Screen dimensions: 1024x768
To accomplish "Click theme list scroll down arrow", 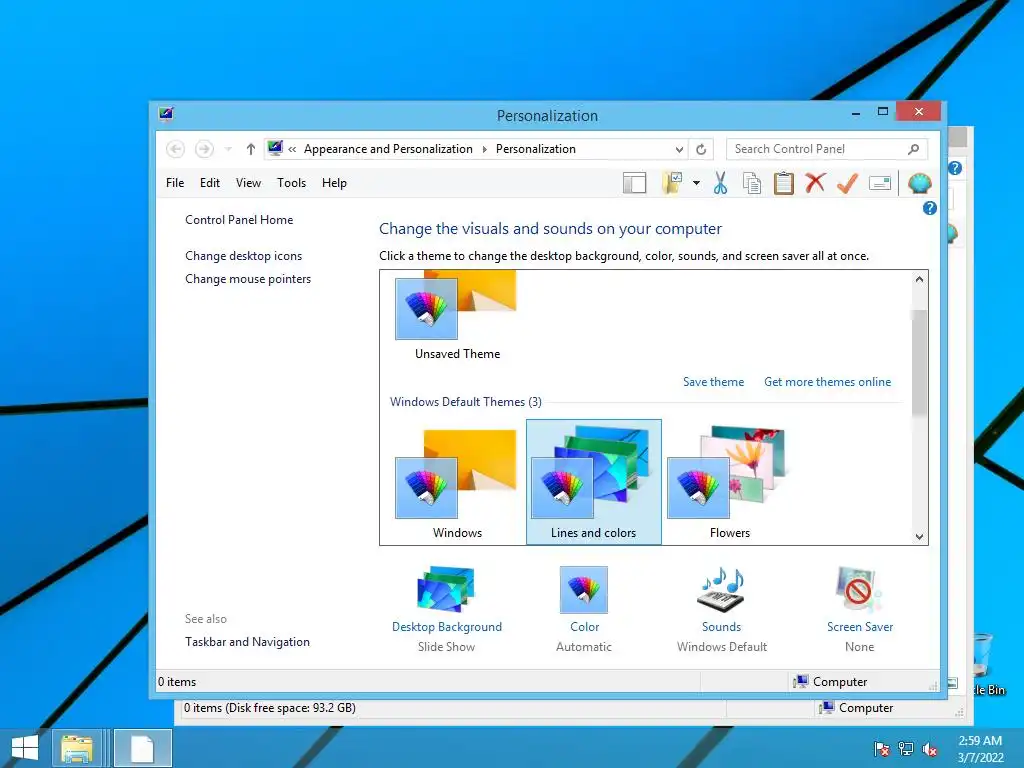I will [919, 537].
